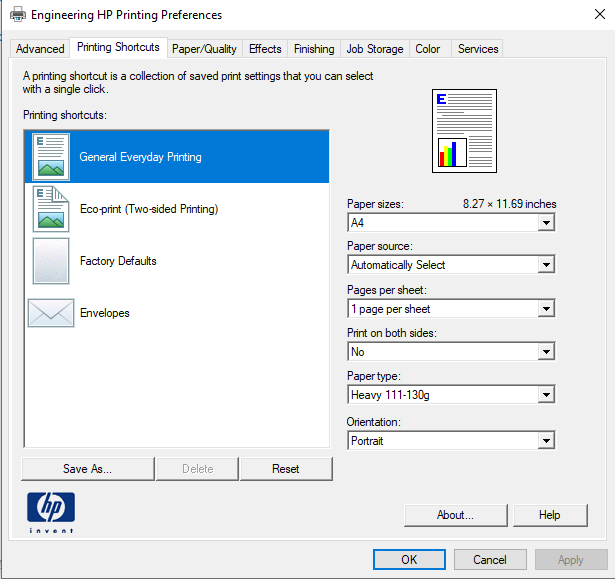
Task: Select the Eco-print (Two-sided Printing) text
Action: tap(149, 209)
